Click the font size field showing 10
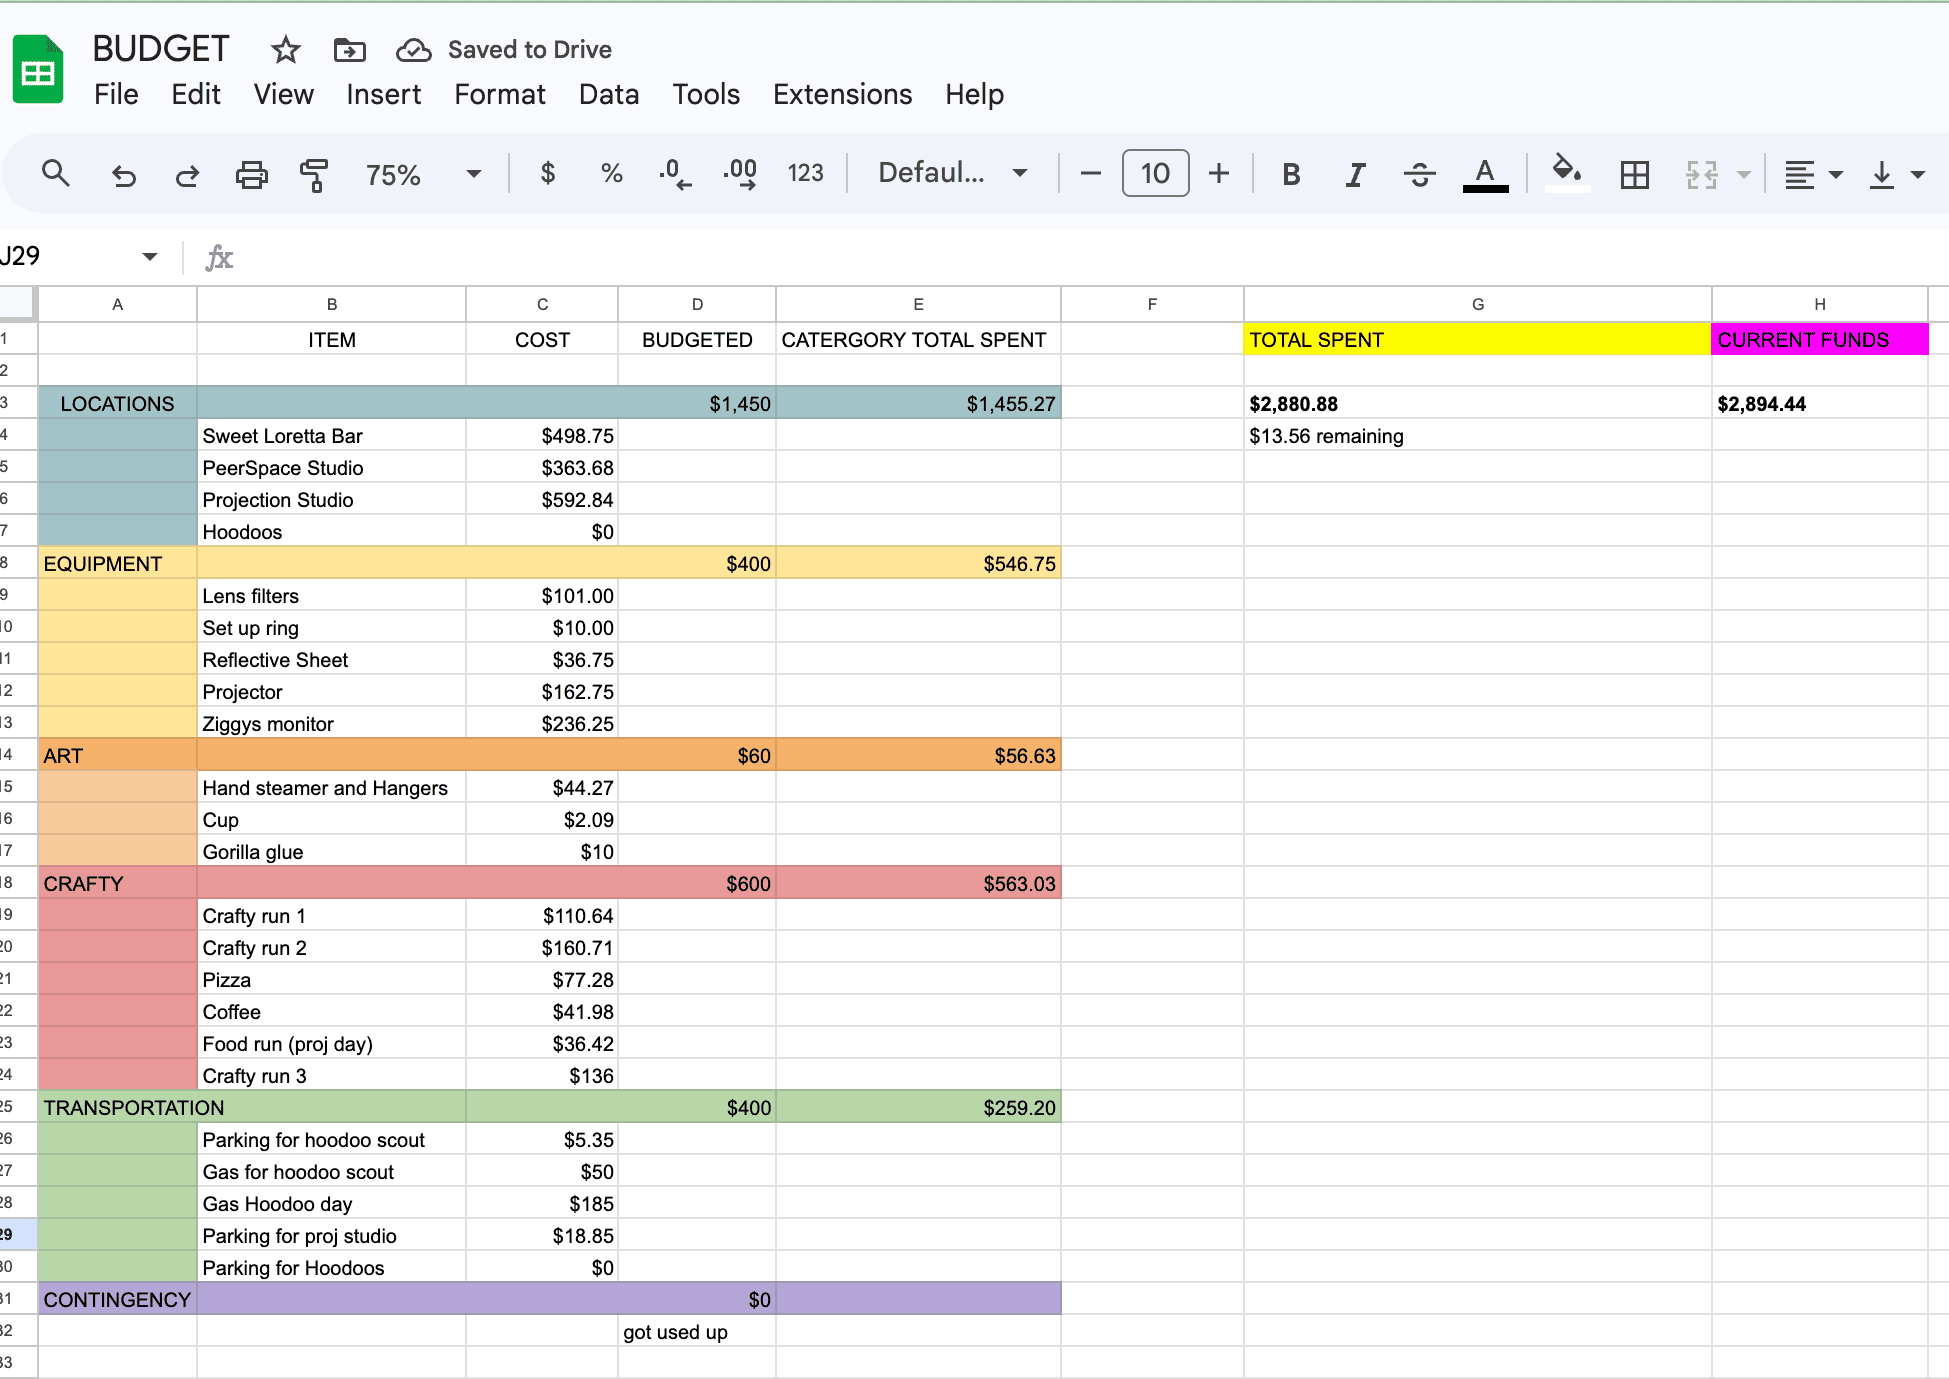This screenshot has height=1379, width=1949. (x=1155, y=173)
